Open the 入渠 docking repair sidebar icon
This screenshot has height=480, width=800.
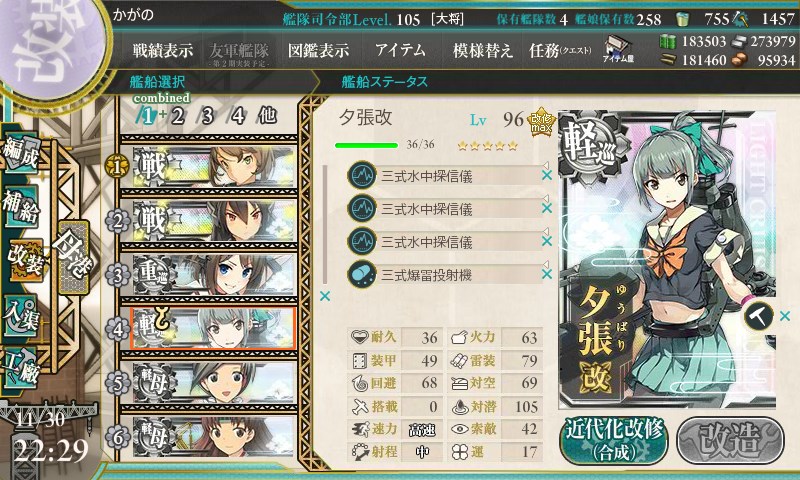click(x=21, y=317)
